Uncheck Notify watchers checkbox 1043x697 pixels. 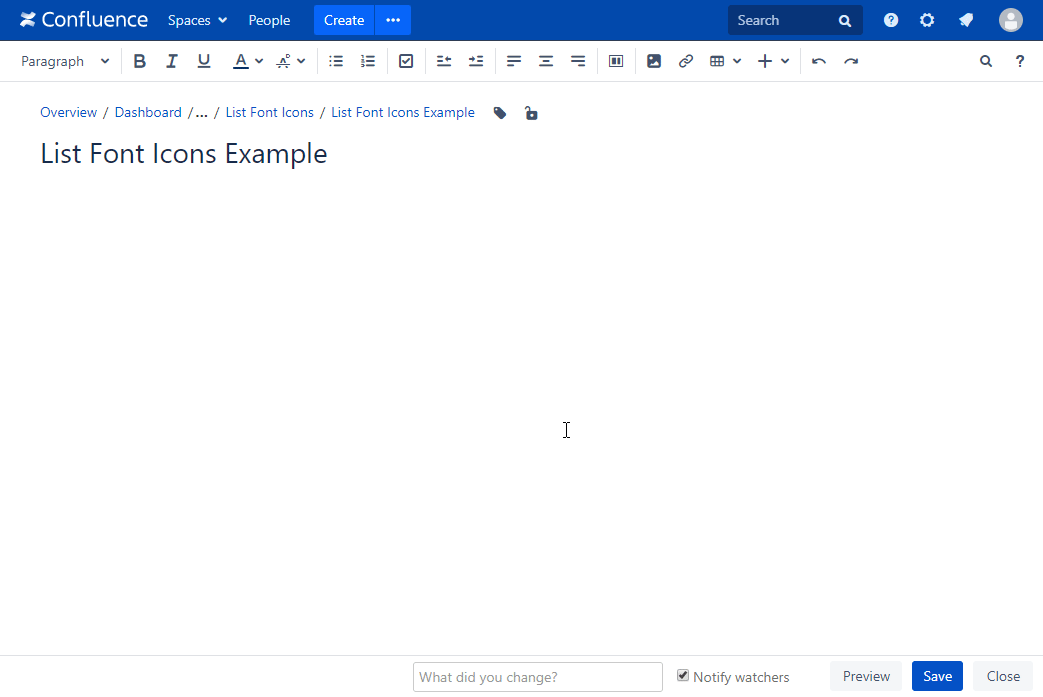click(x=683, y=676)
